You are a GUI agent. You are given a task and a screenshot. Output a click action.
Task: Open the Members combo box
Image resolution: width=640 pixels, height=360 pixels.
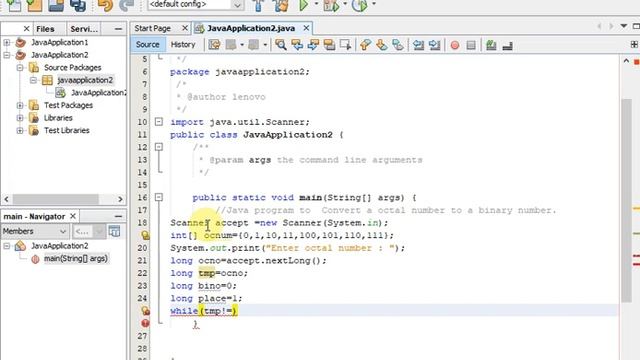click(x=35, y=231)
